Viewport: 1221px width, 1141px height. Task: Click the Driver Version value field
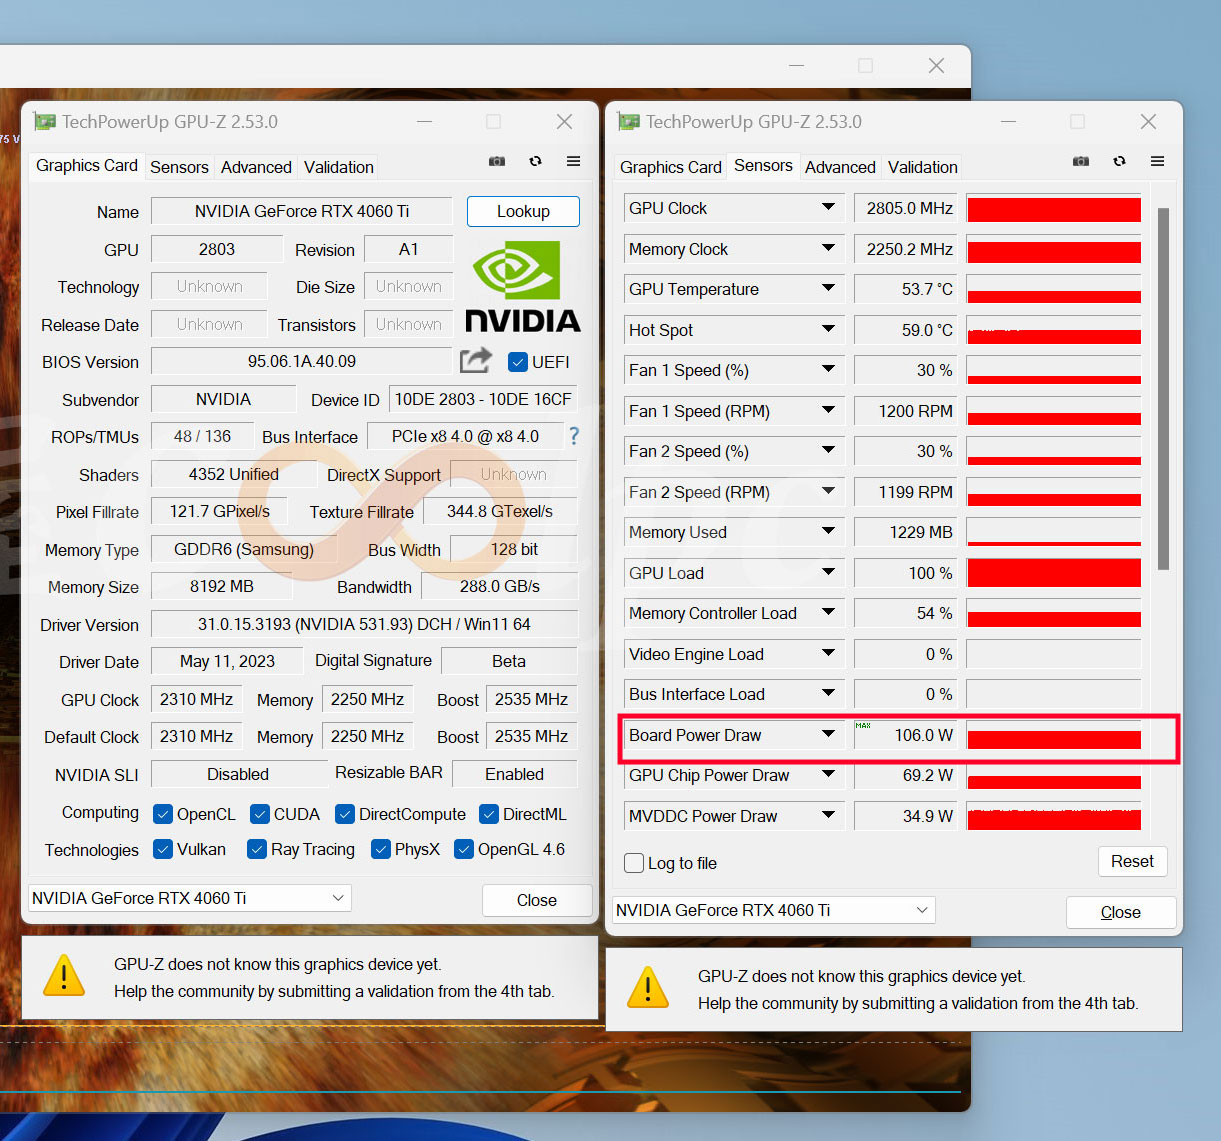tap(364, 624)
